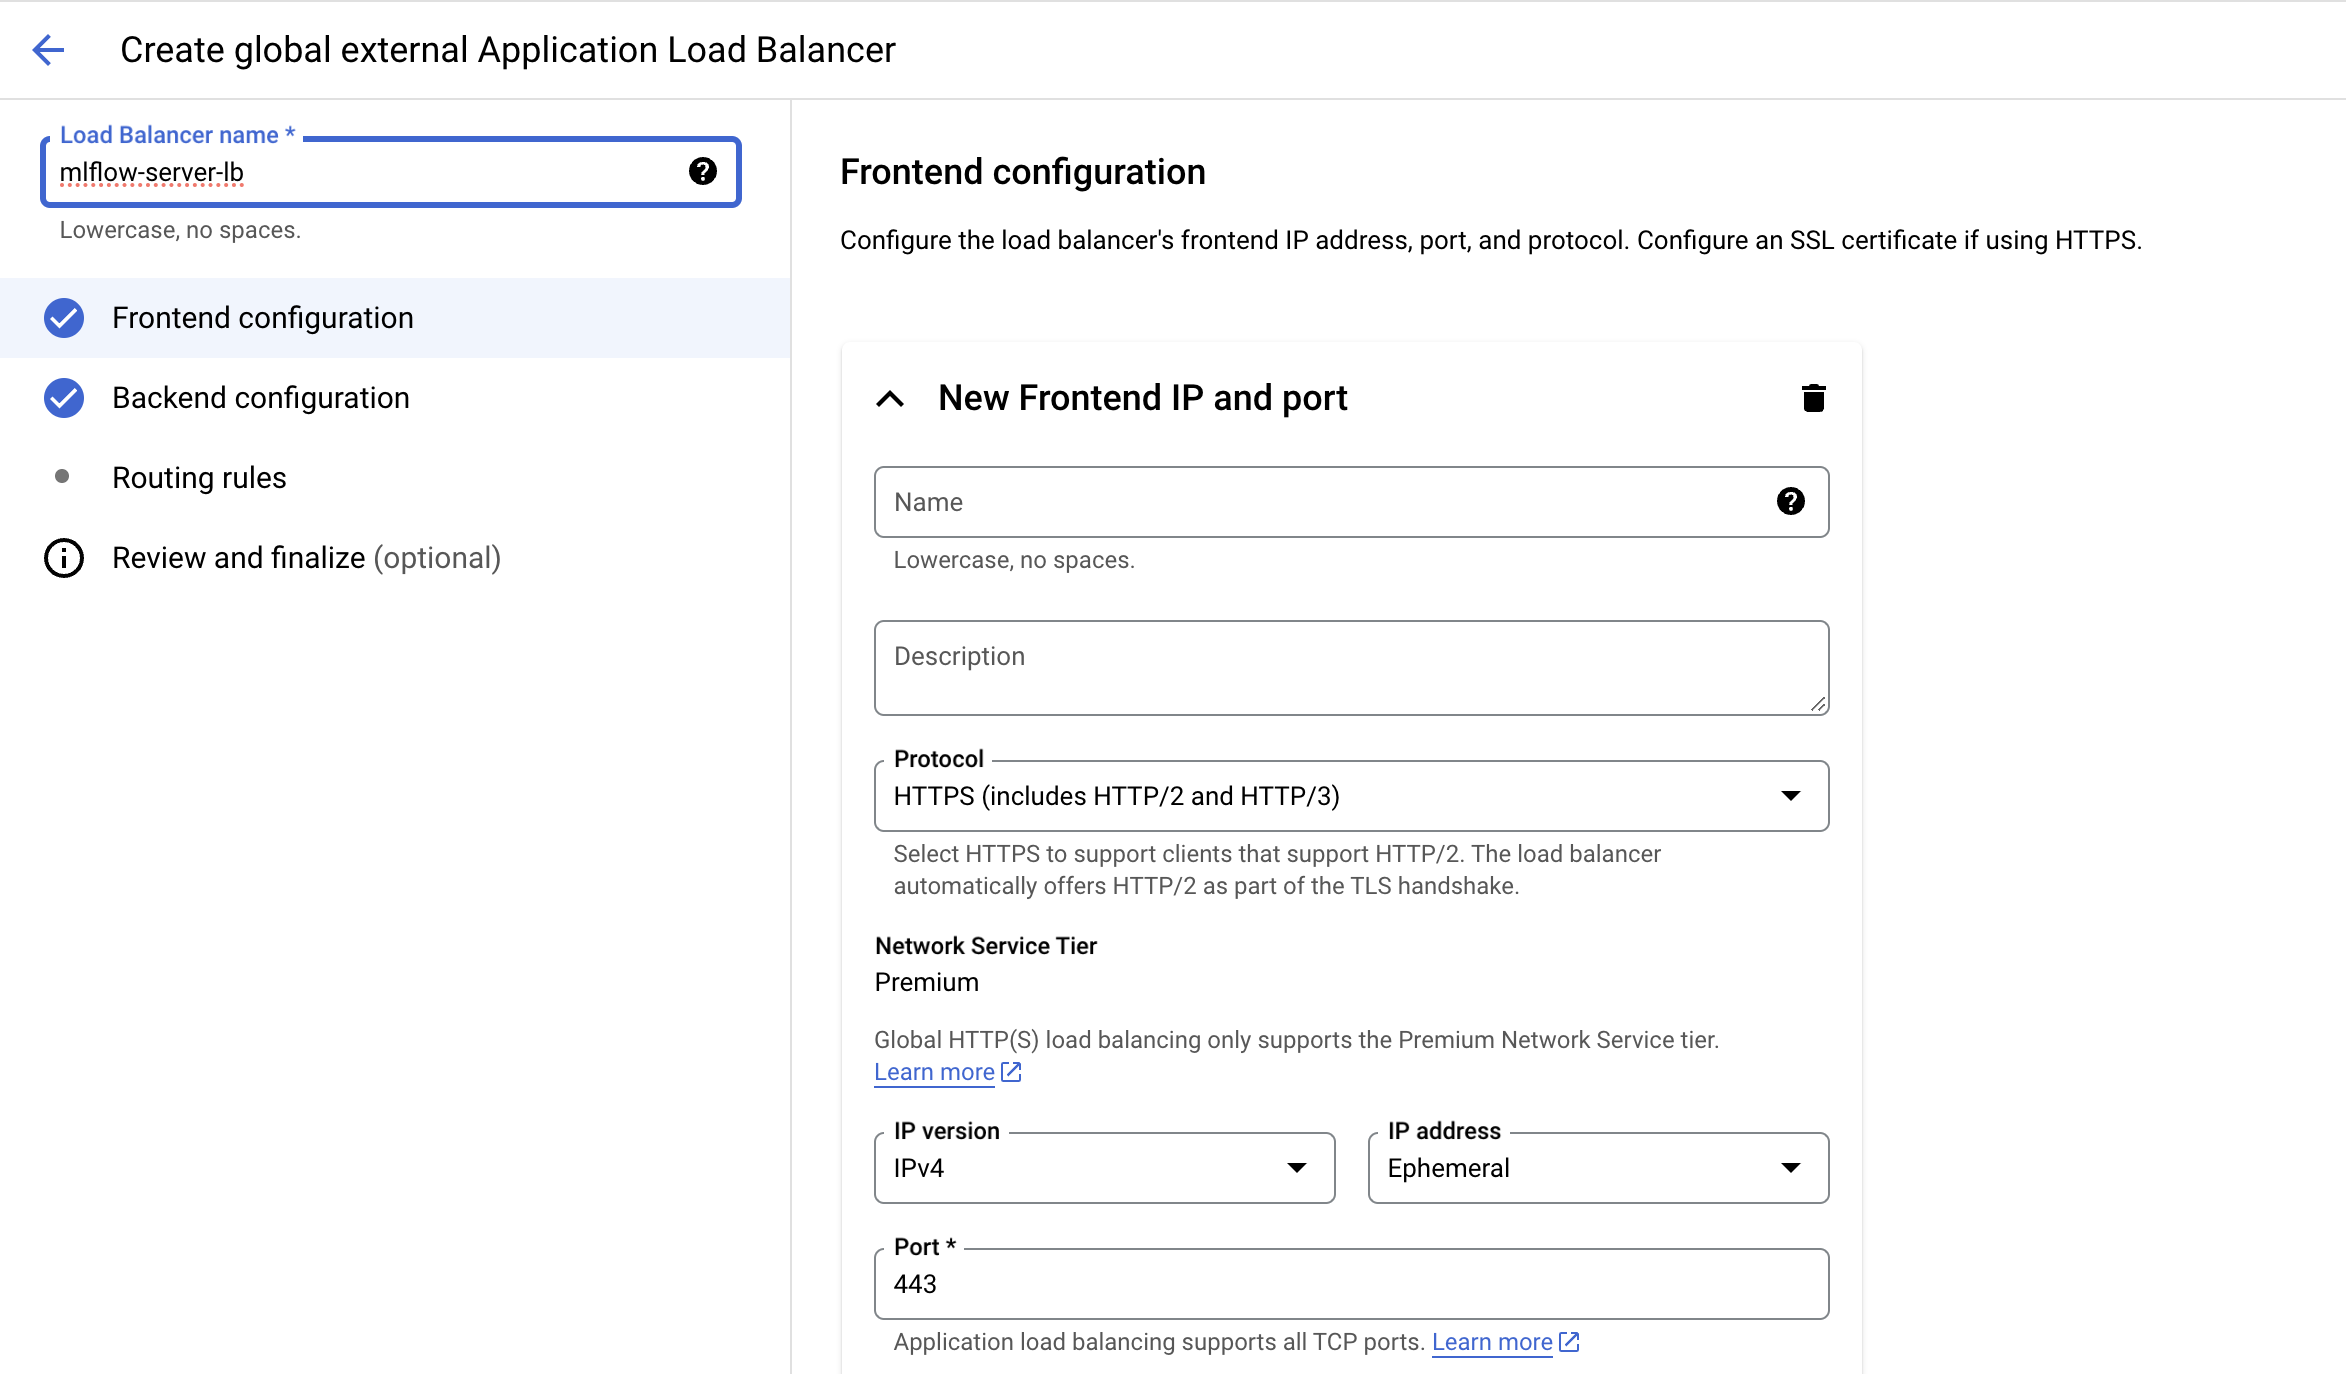Viewport: 2346px width, 1374px height.
Task: Open help for Load Balancer name
Action: [703, 172]
